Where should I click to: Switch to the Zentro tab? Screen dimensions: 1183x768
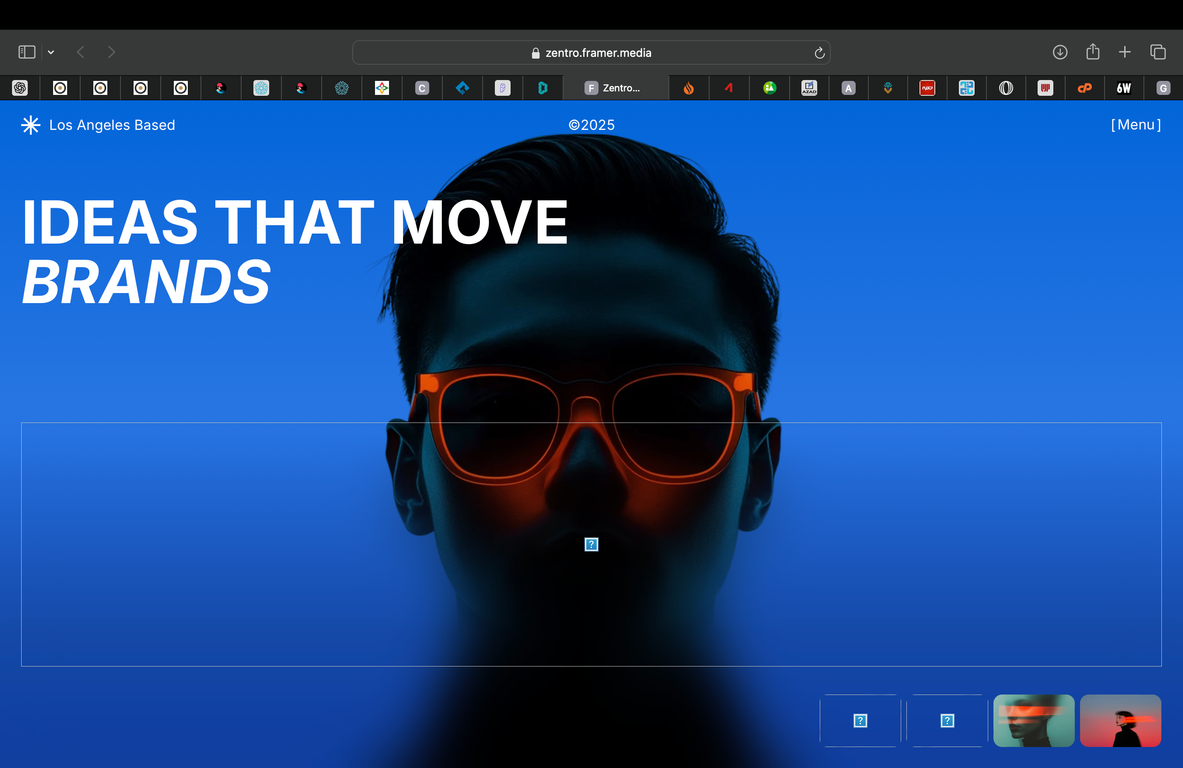click(x=615, y=88)
